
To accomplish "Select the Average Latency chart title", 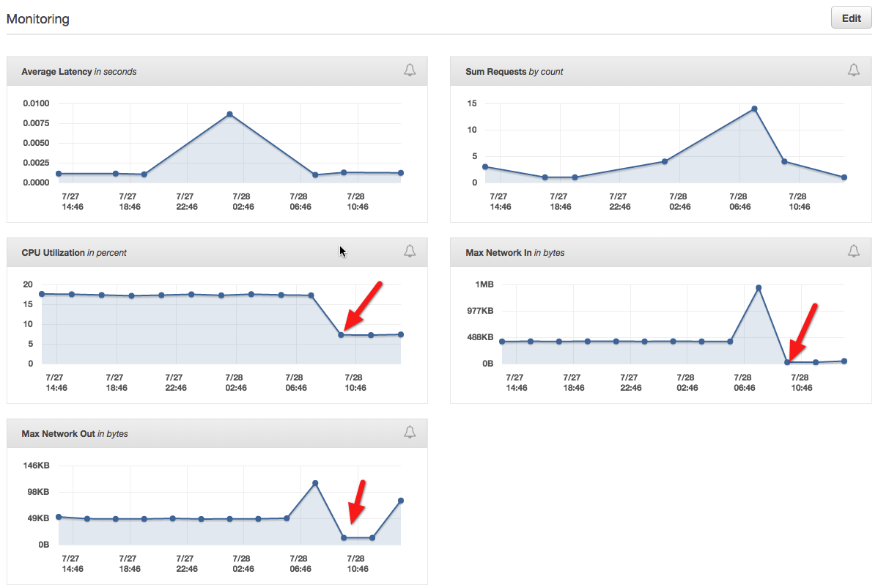I will click(79, 72).
